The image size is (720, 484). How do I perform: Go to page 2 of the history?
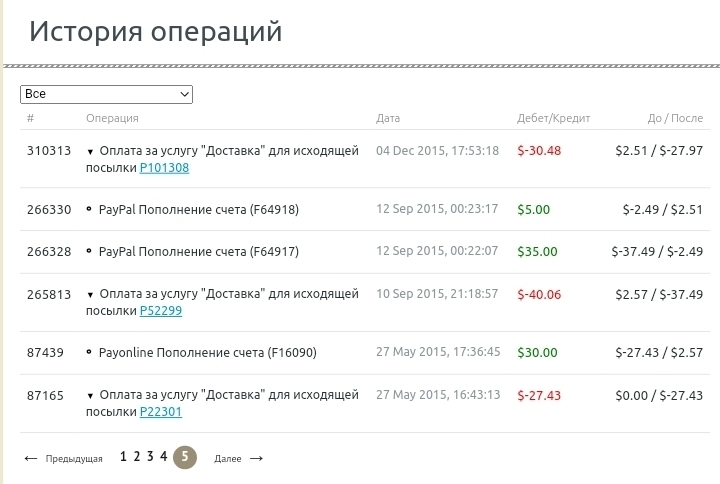coord(137,457)
